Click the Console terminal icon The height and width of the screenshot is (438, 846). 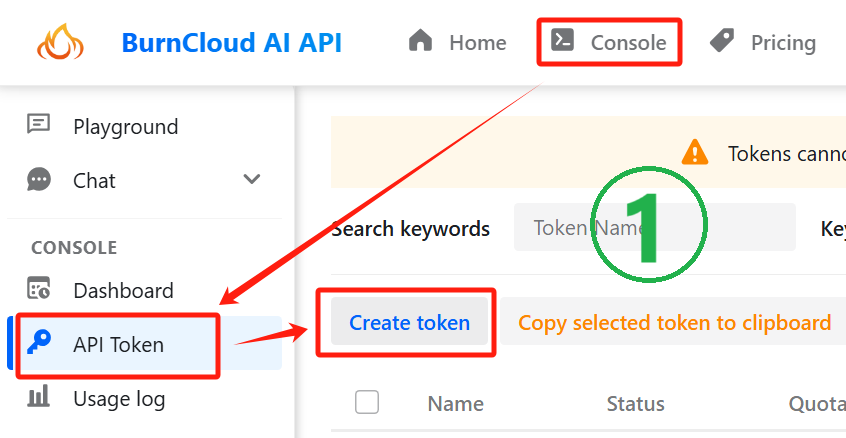[x=563, y=40]
